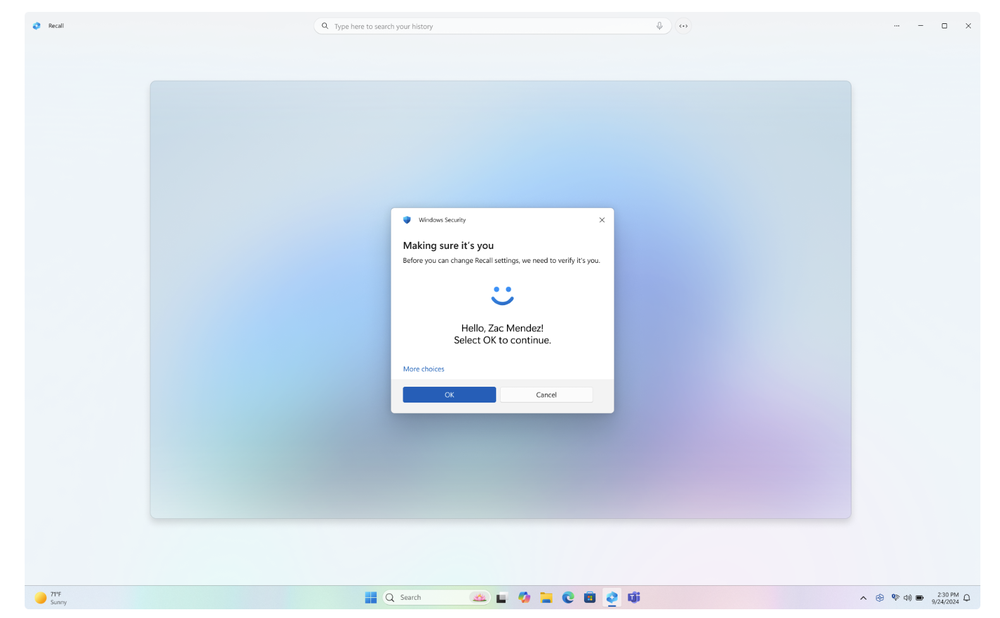Open Microsoft Store from the taskbar
Image resolution: width=1000 pixels, height=618 pixels.
(x=590, y=598)
